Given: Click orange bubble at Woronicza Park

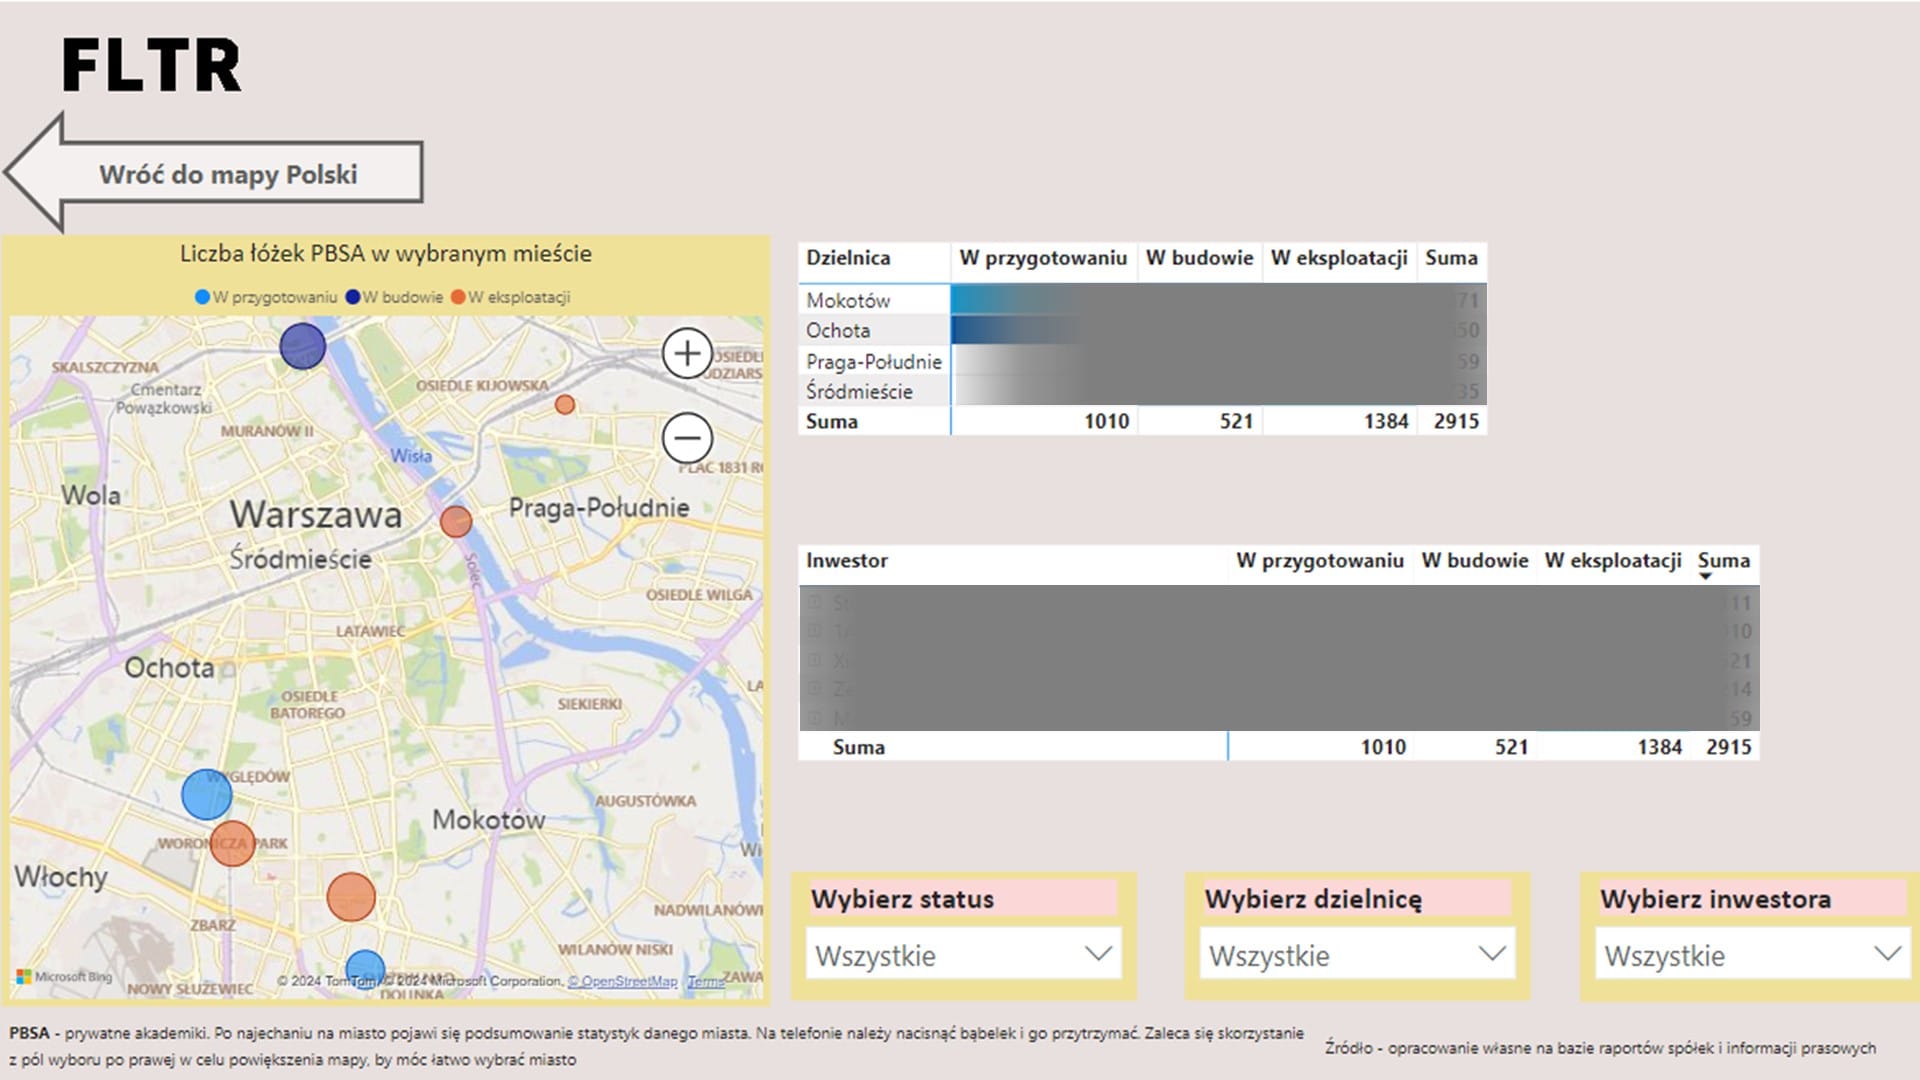Looking at the screenshot, I should click(232, 844).
